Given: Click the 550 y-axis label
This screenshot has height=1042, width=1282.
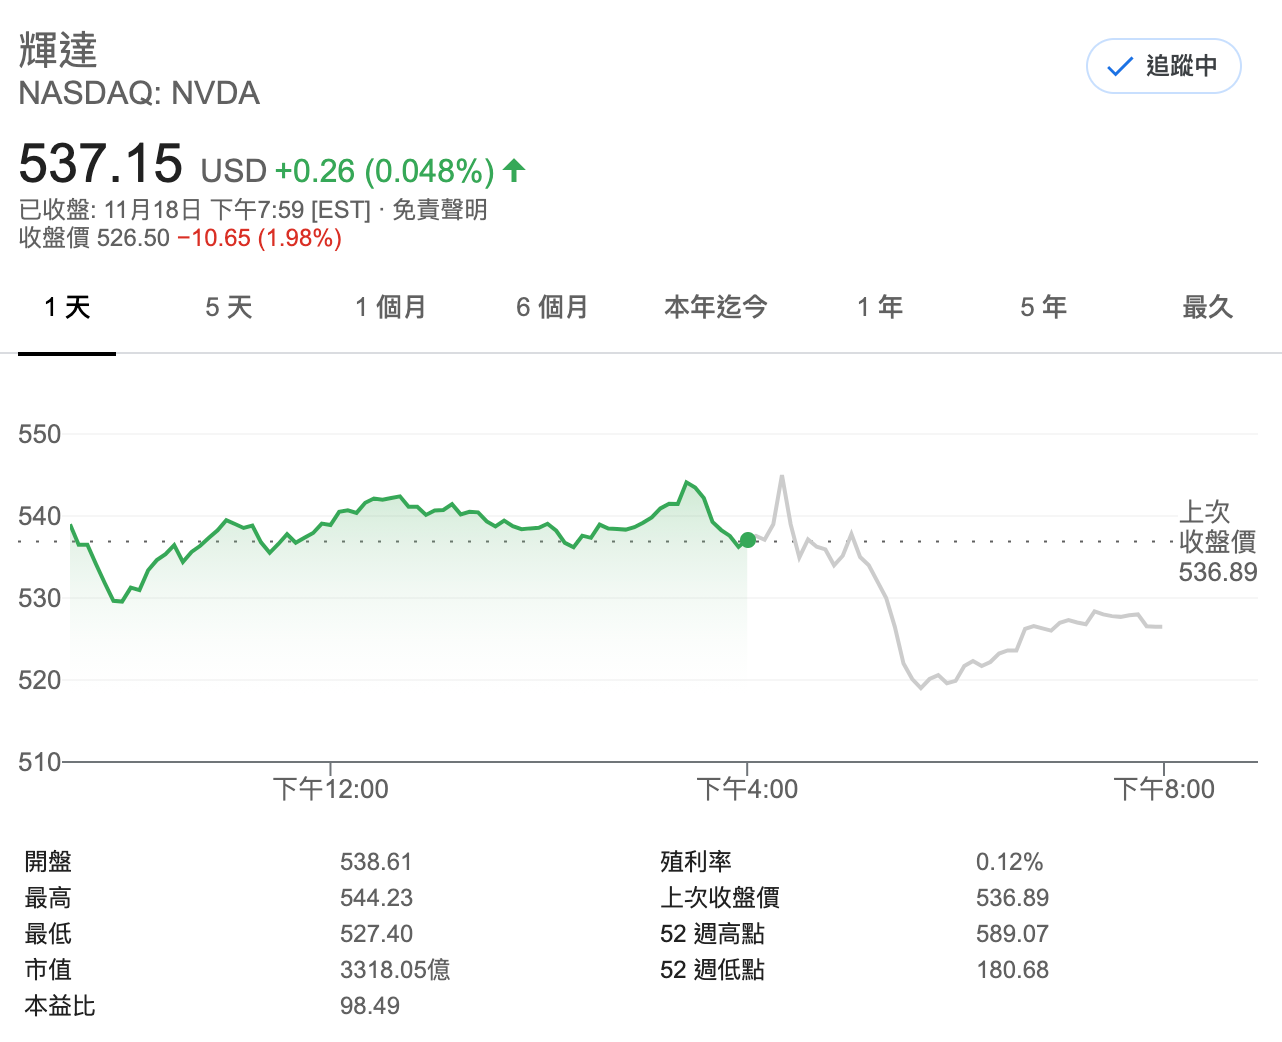Looking at the screenshot, I should (40, 434).
